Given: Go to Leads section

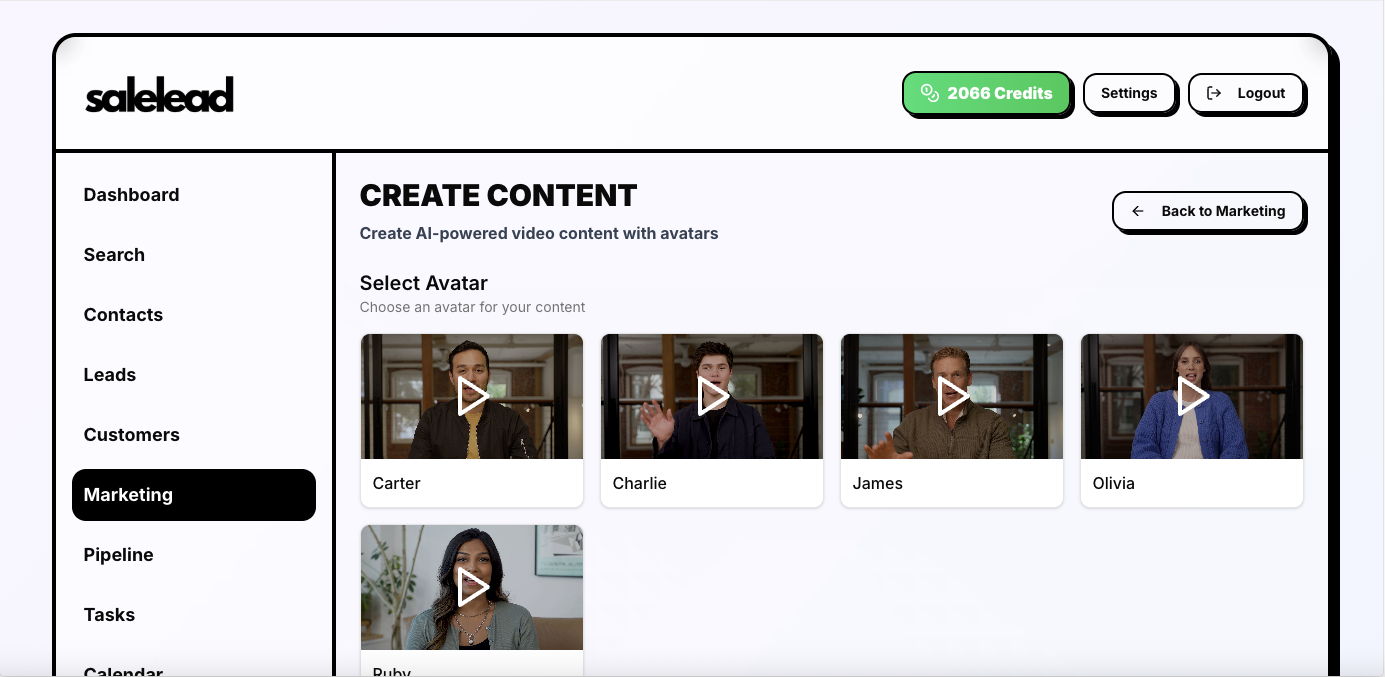Looking at the screenshot, I should (x=110, y=375).
